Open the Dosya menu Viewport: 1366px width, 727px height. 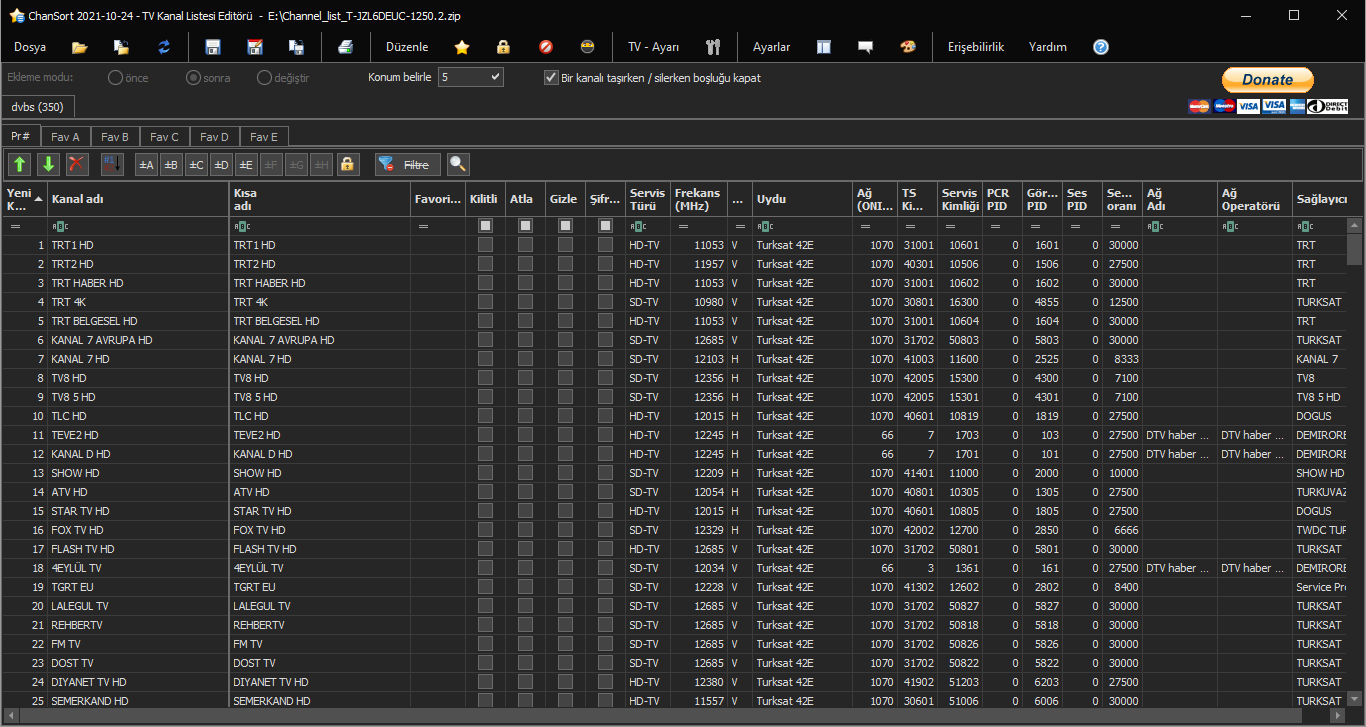(x=30, y=47)
